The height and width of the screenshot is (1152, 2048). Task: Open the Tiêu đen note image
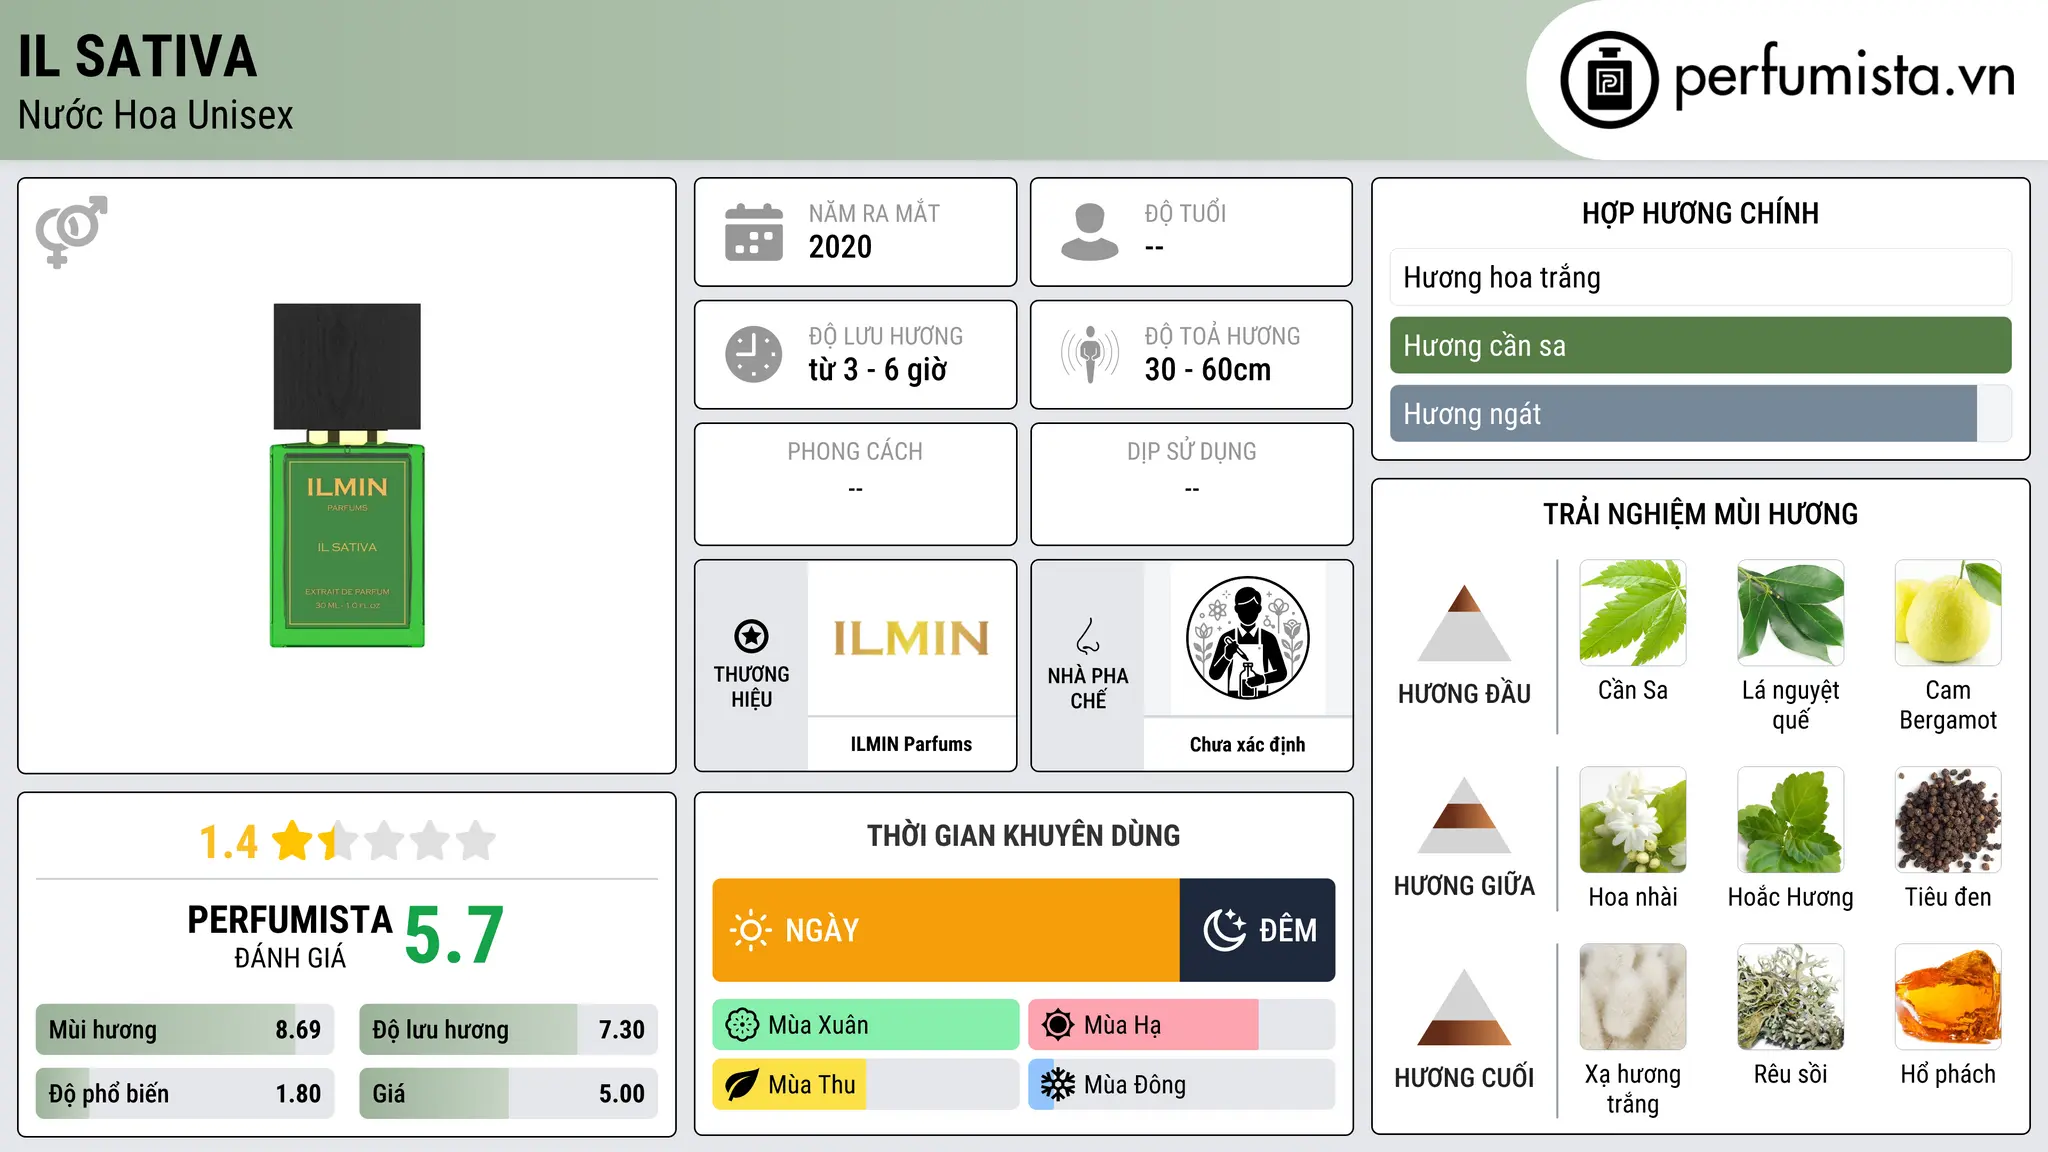click(1948, 820)
